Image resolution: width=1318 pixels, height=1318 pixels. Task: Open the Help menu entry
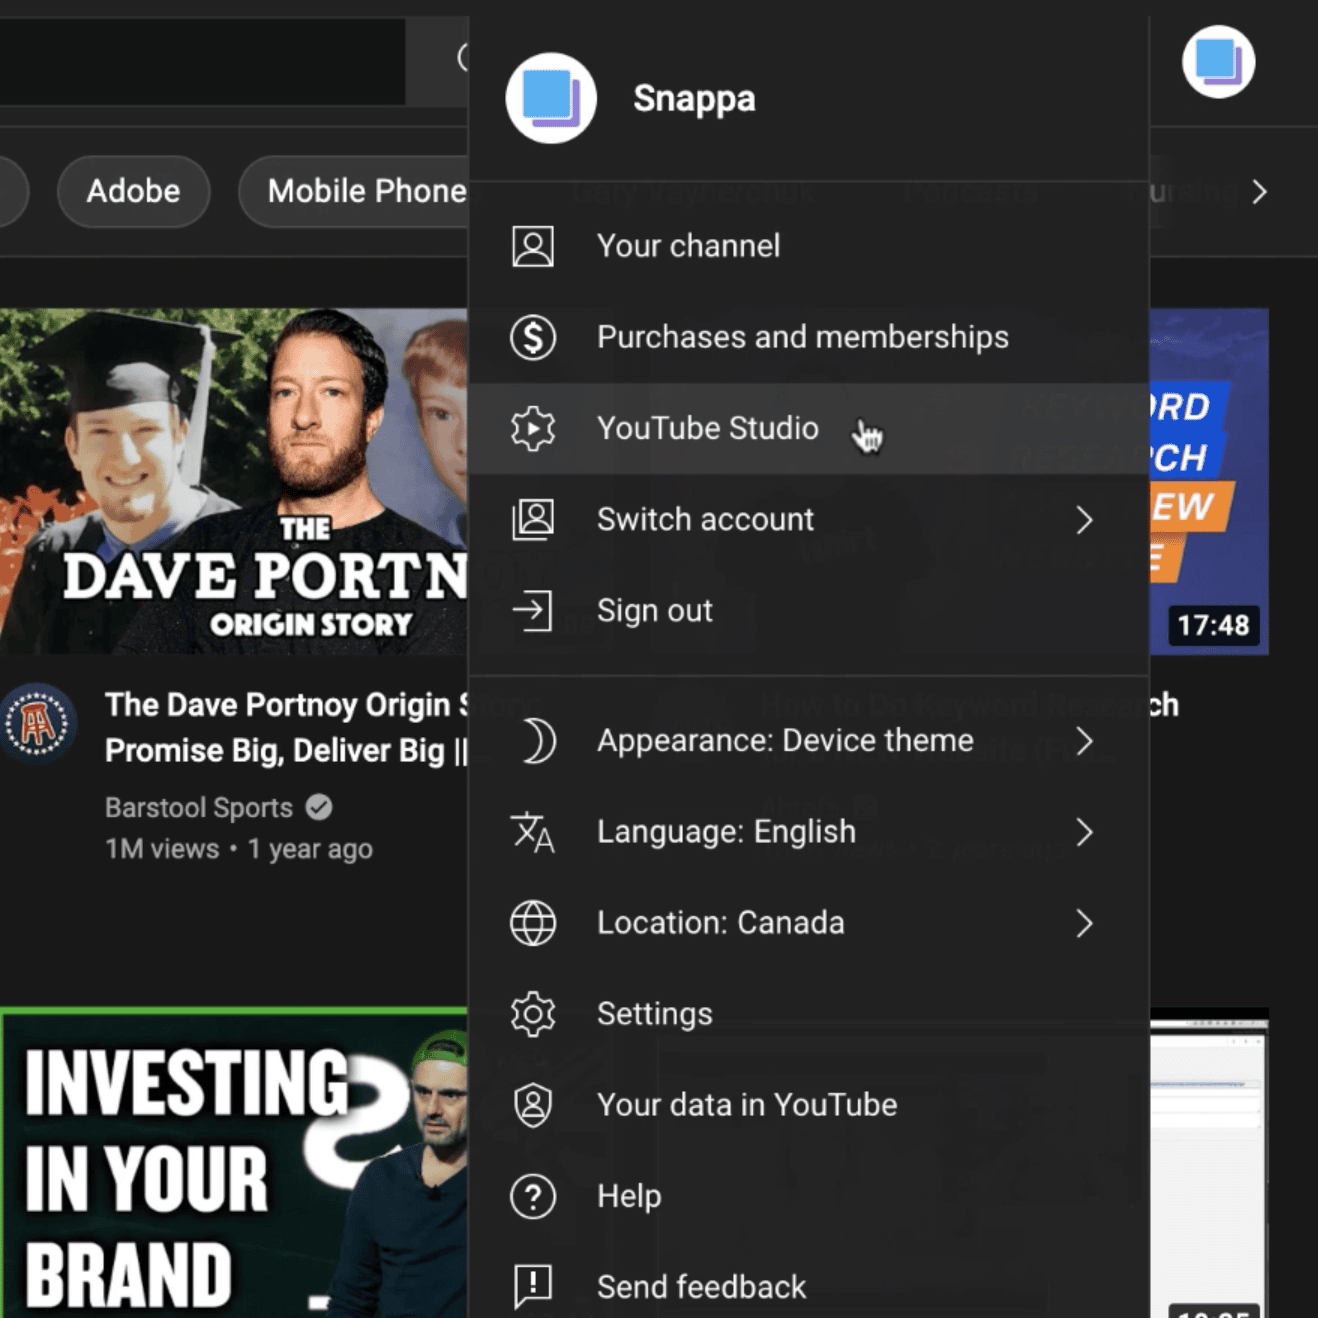tap(808, 1196)
